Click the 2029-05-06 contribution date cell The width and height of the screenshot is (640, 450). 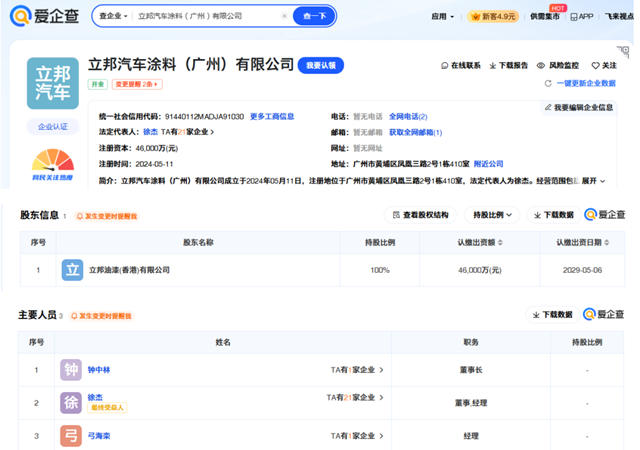pyautogui.click(x=582, y=270)
